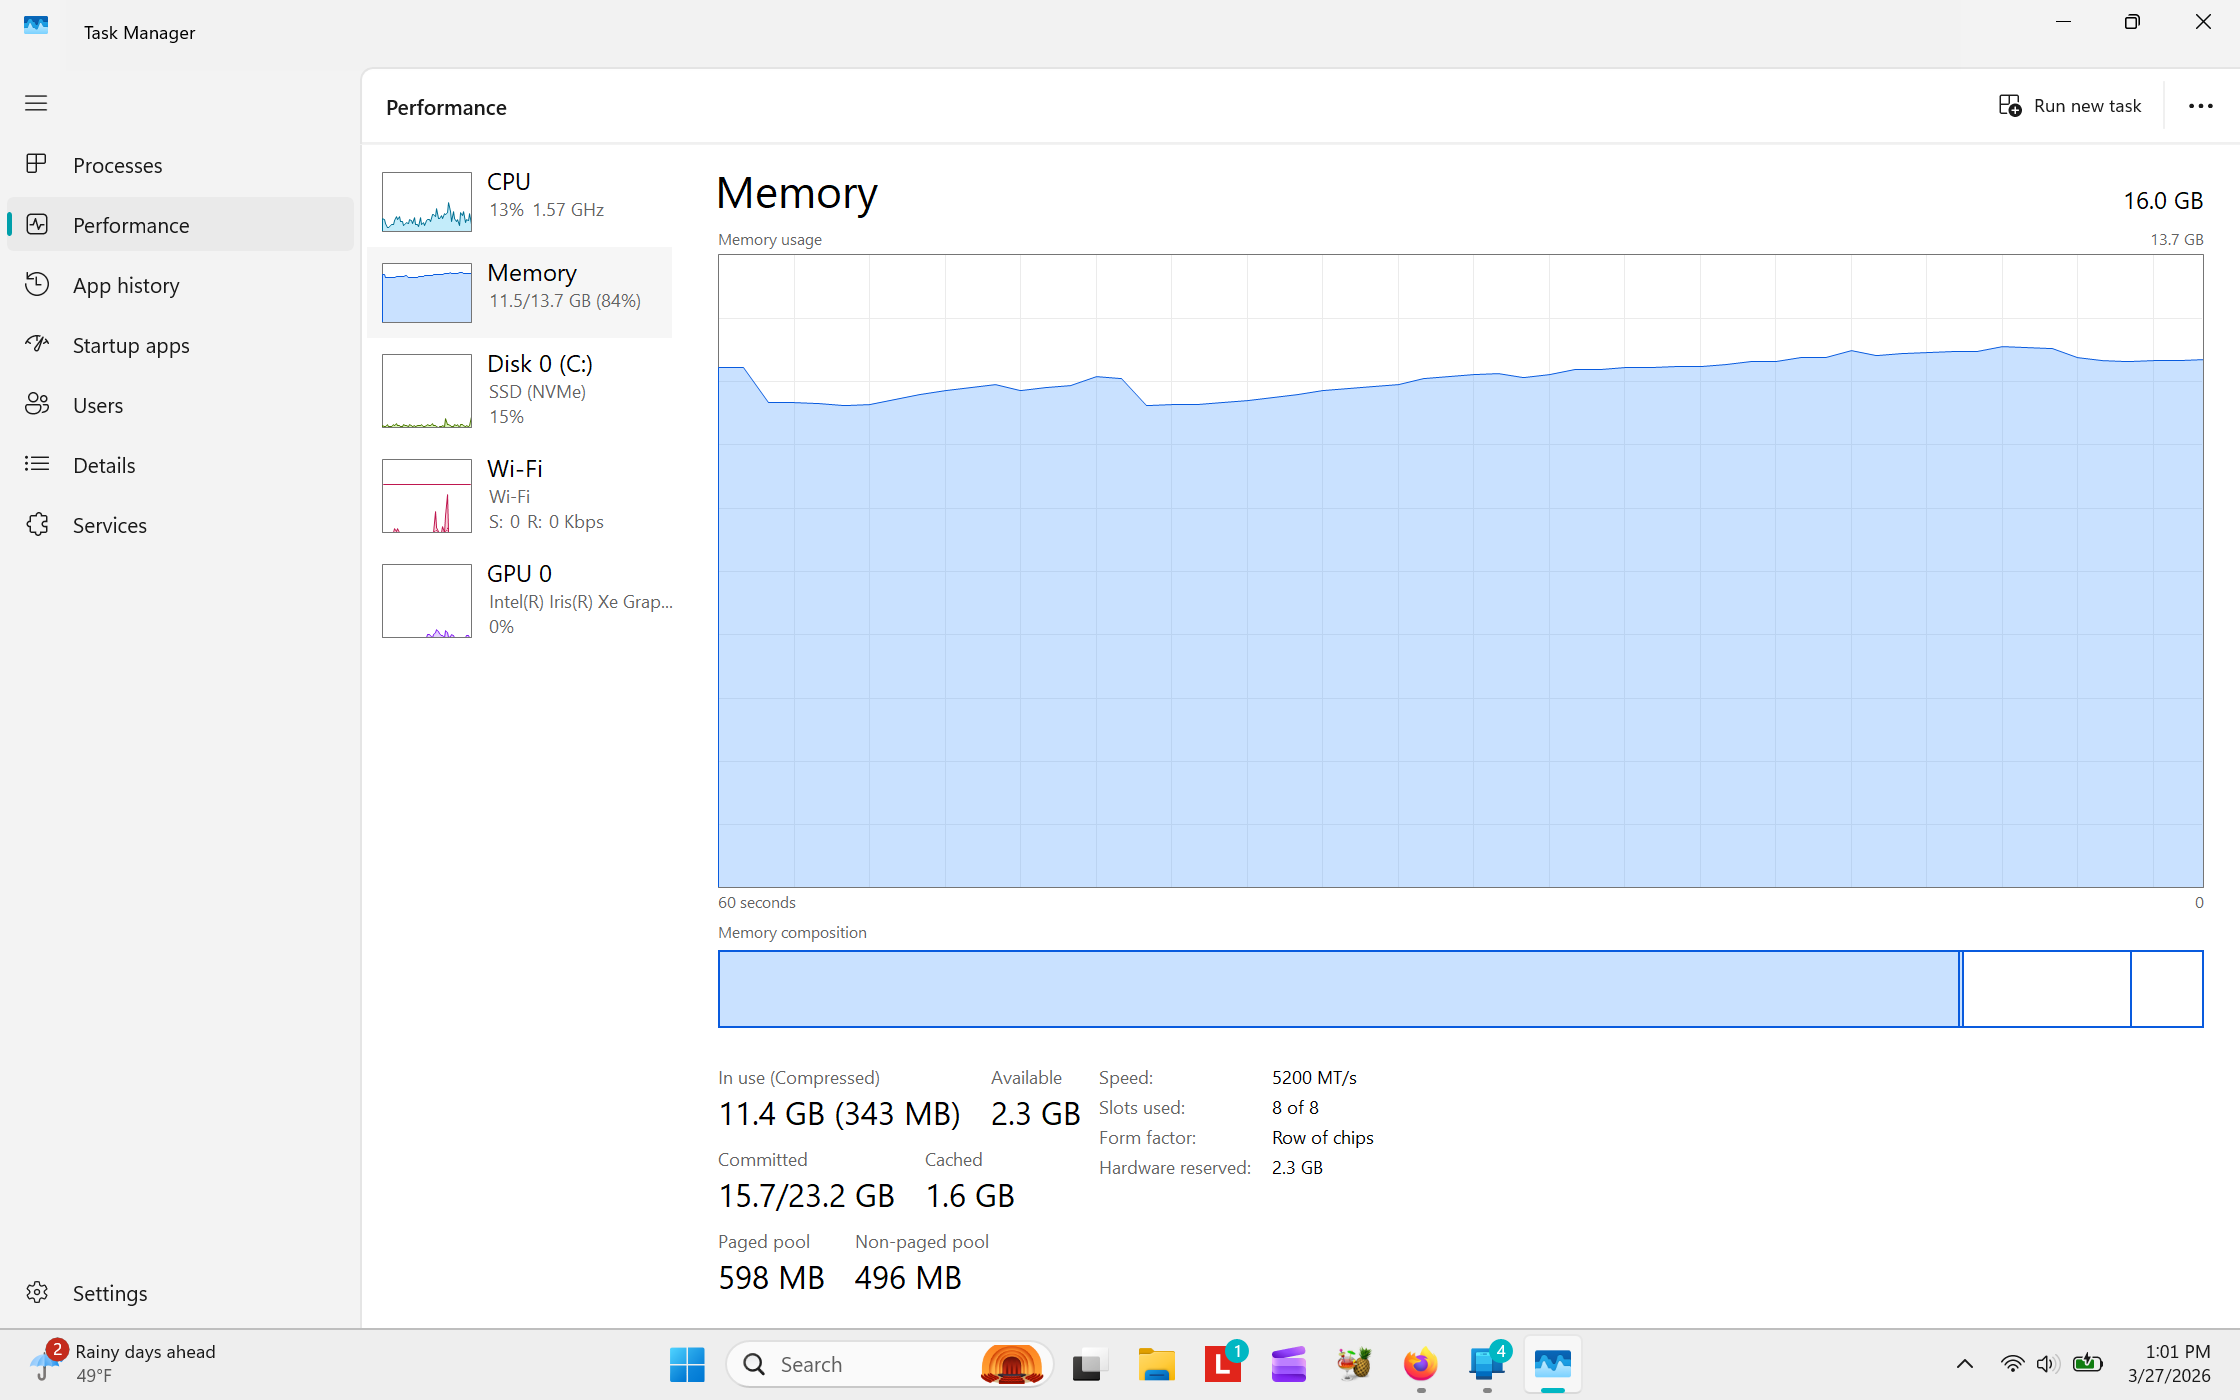The height and width of the screenshot is (1400, 2240).
Task: Click the taskbar Search field
Action: point(860,1364)
